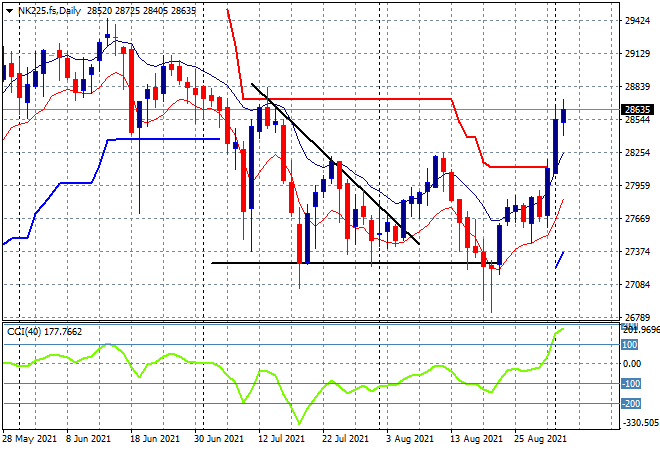The image size is (660, 450).
Task: Click the 25 Aug 2021 date label
Action: pos(540,439)
